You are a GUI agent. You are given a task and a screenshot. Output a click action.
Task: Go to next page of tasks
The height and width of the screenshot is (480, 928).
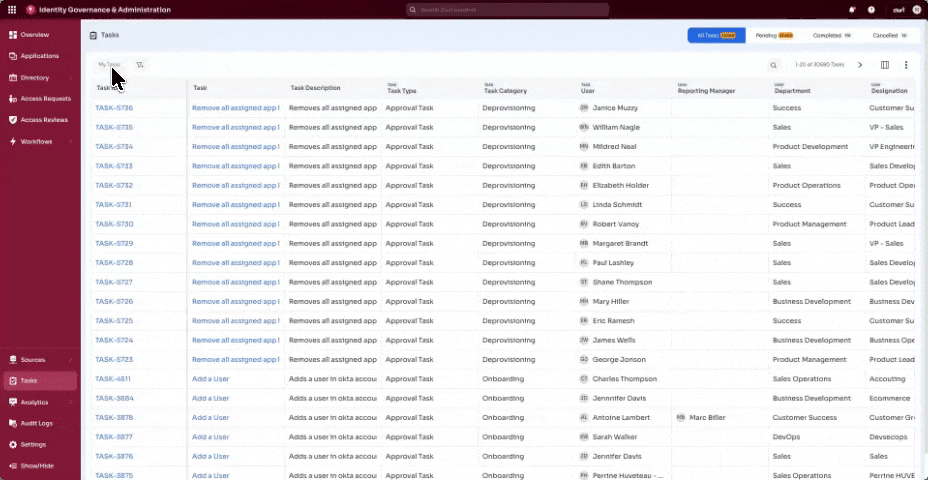[860, 65]
